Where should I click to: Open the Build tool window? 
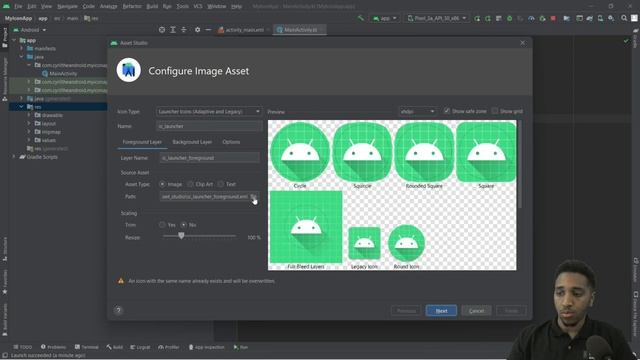pyautogui.click(x=115, y=347)
